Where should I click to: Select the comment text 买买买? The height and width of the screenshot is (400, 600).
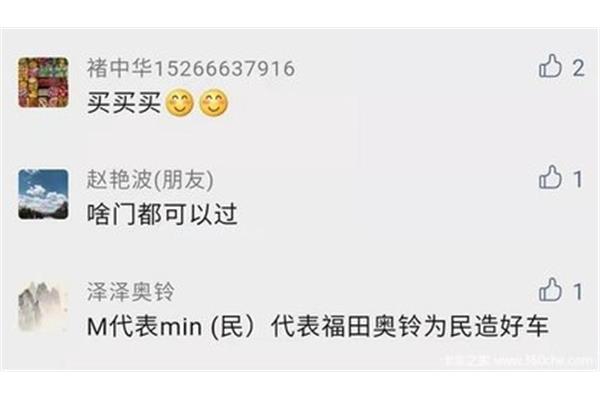[x=124, y=103]
